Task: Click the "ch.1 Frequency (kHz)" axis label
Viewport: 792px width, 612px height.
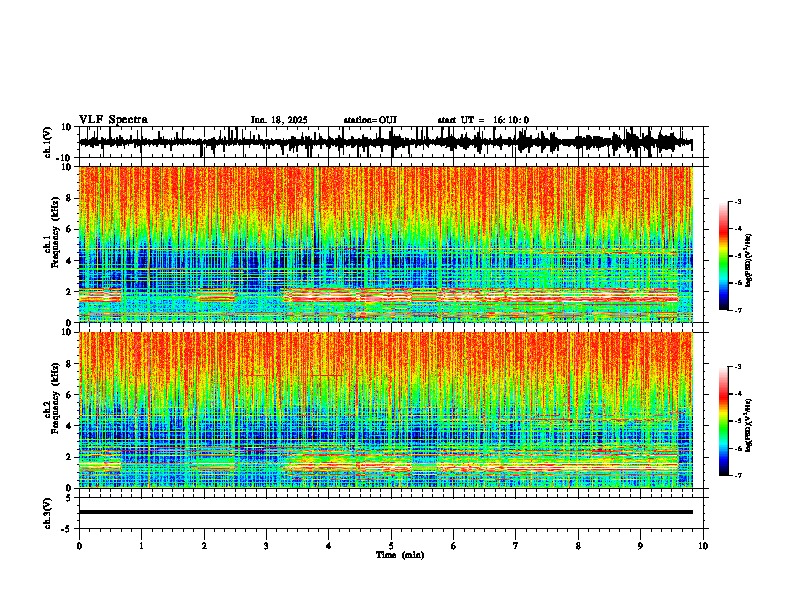Action: (52, 232)
